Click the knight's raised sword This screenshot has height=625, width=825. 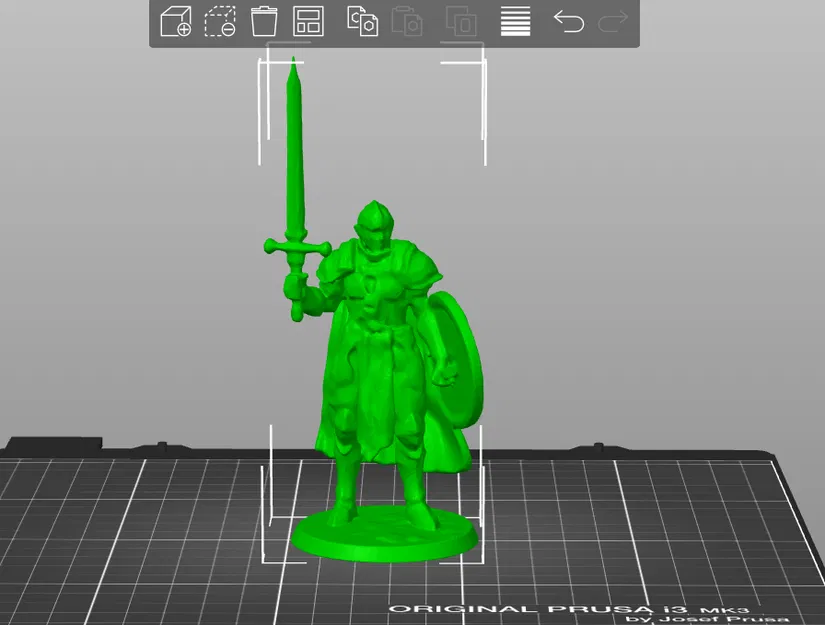click(x=291, y=150)
